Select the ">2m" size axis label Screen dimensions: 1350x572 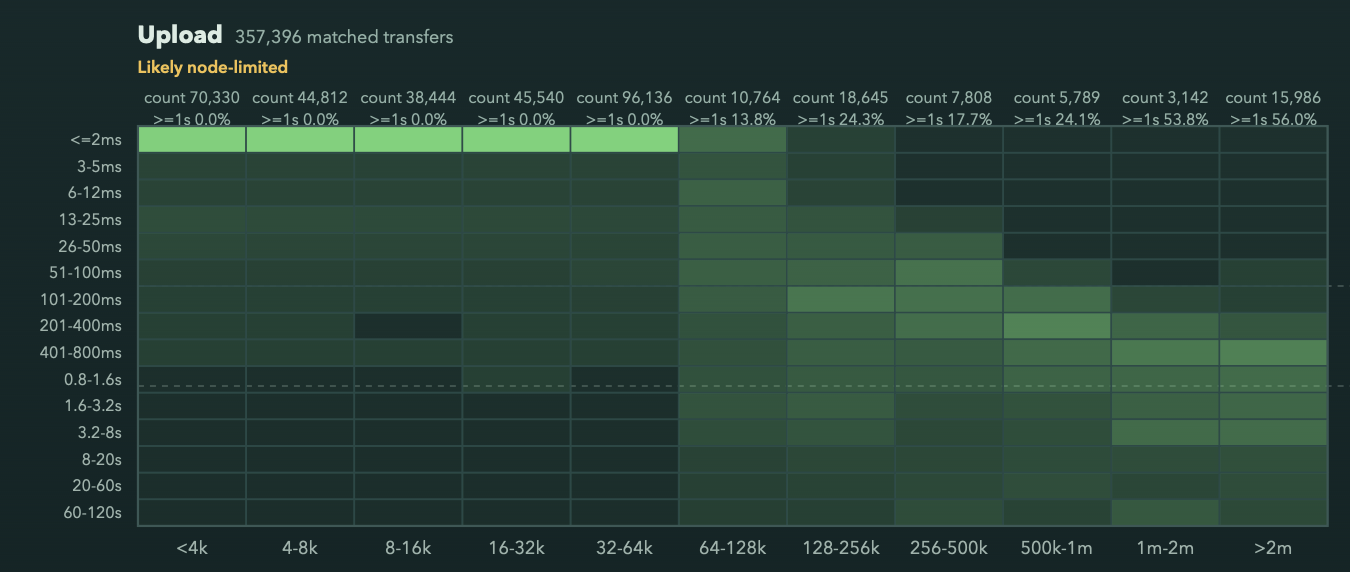click(x=1273, y=547)
